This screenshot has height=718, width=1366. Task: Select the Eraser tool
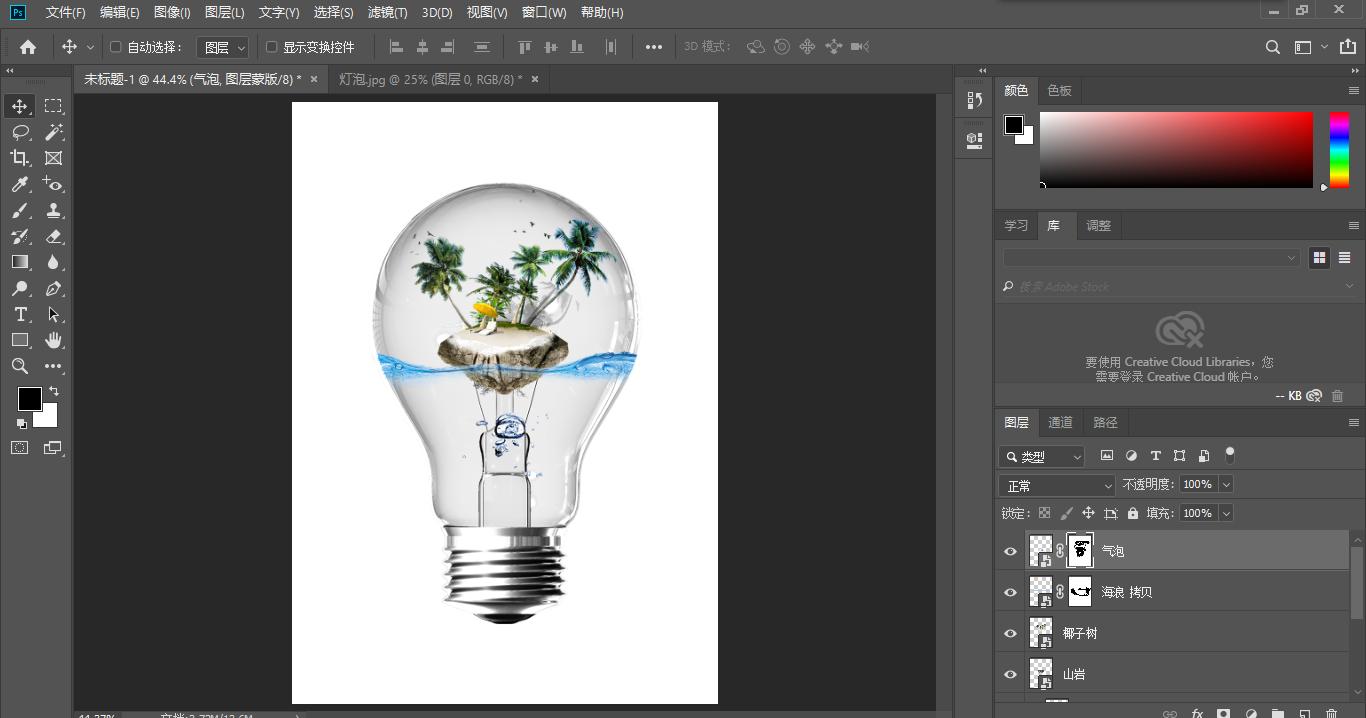tap(53, 237)
